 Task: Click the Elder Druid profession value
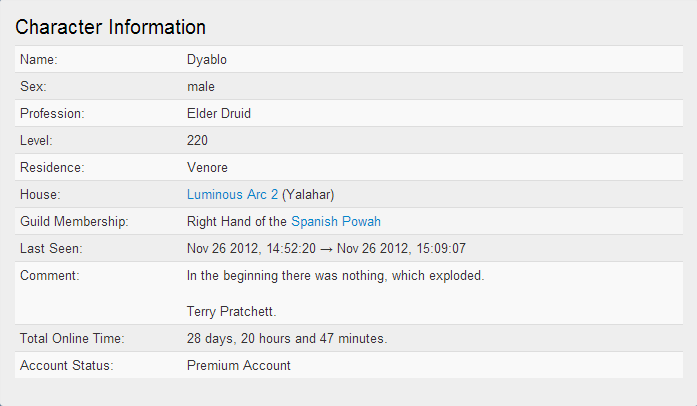click(219, 113)
